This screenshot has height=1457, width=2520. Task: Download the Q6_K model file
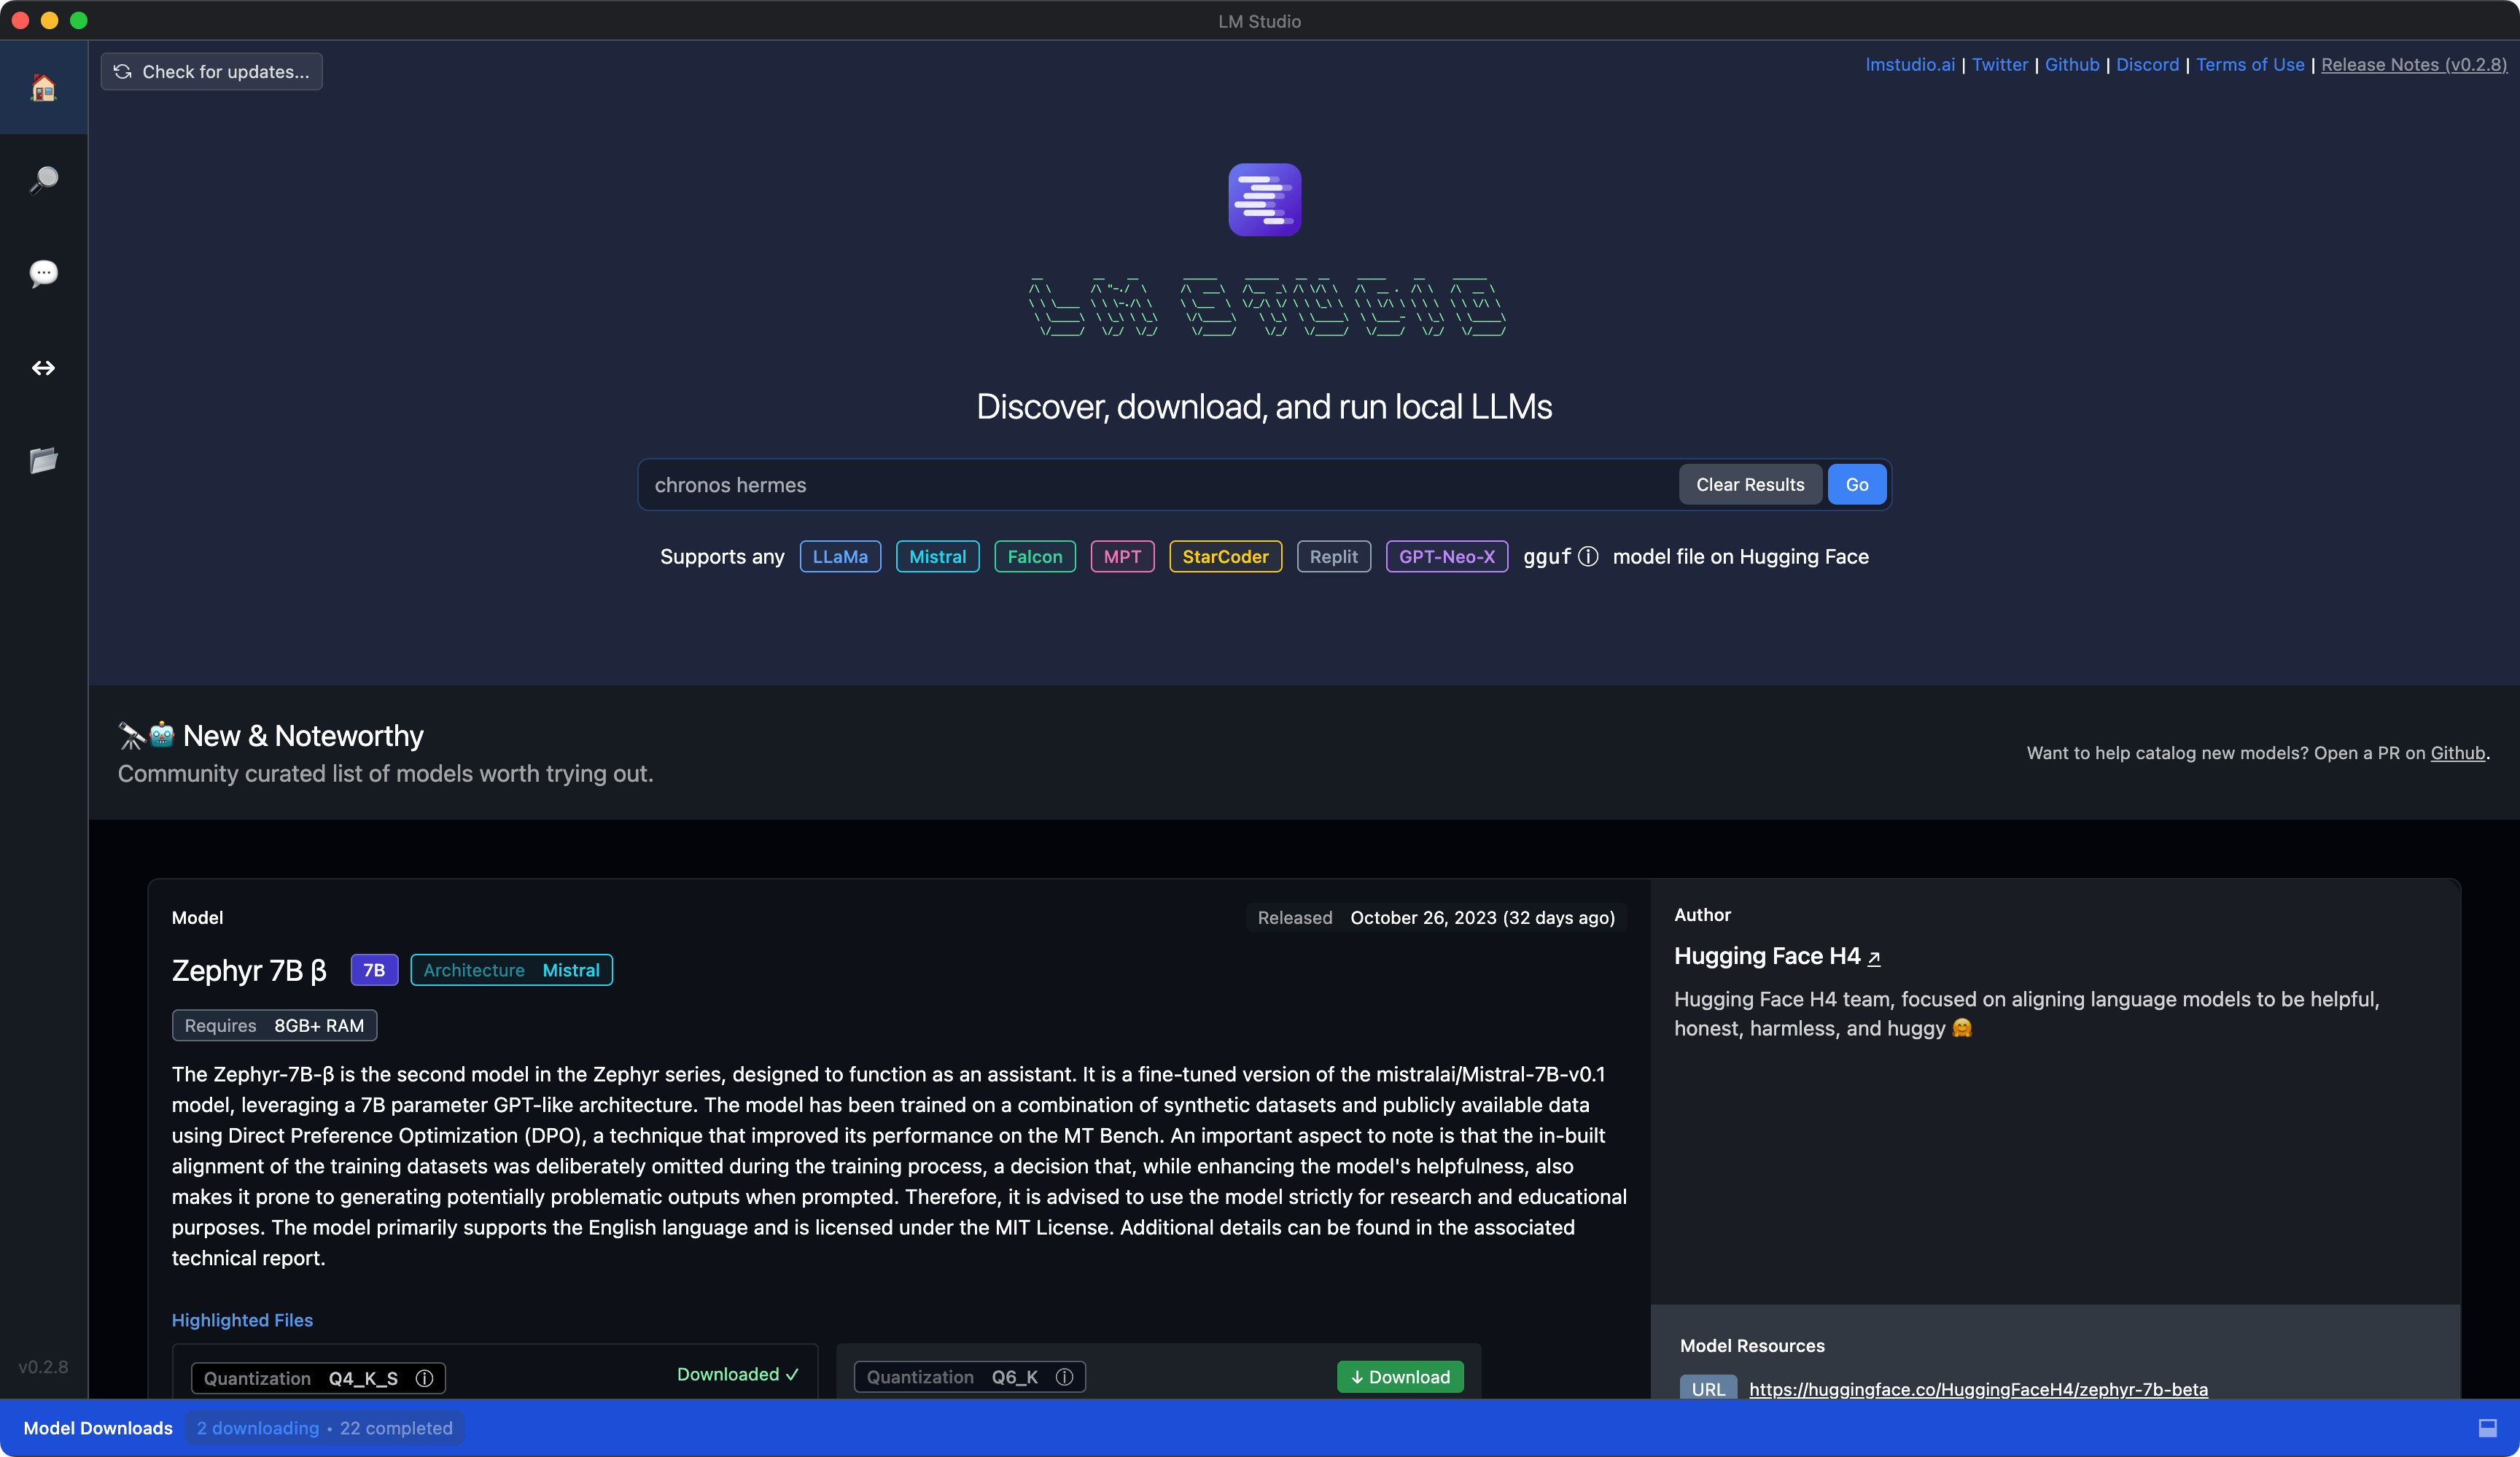[1399, 1377]
